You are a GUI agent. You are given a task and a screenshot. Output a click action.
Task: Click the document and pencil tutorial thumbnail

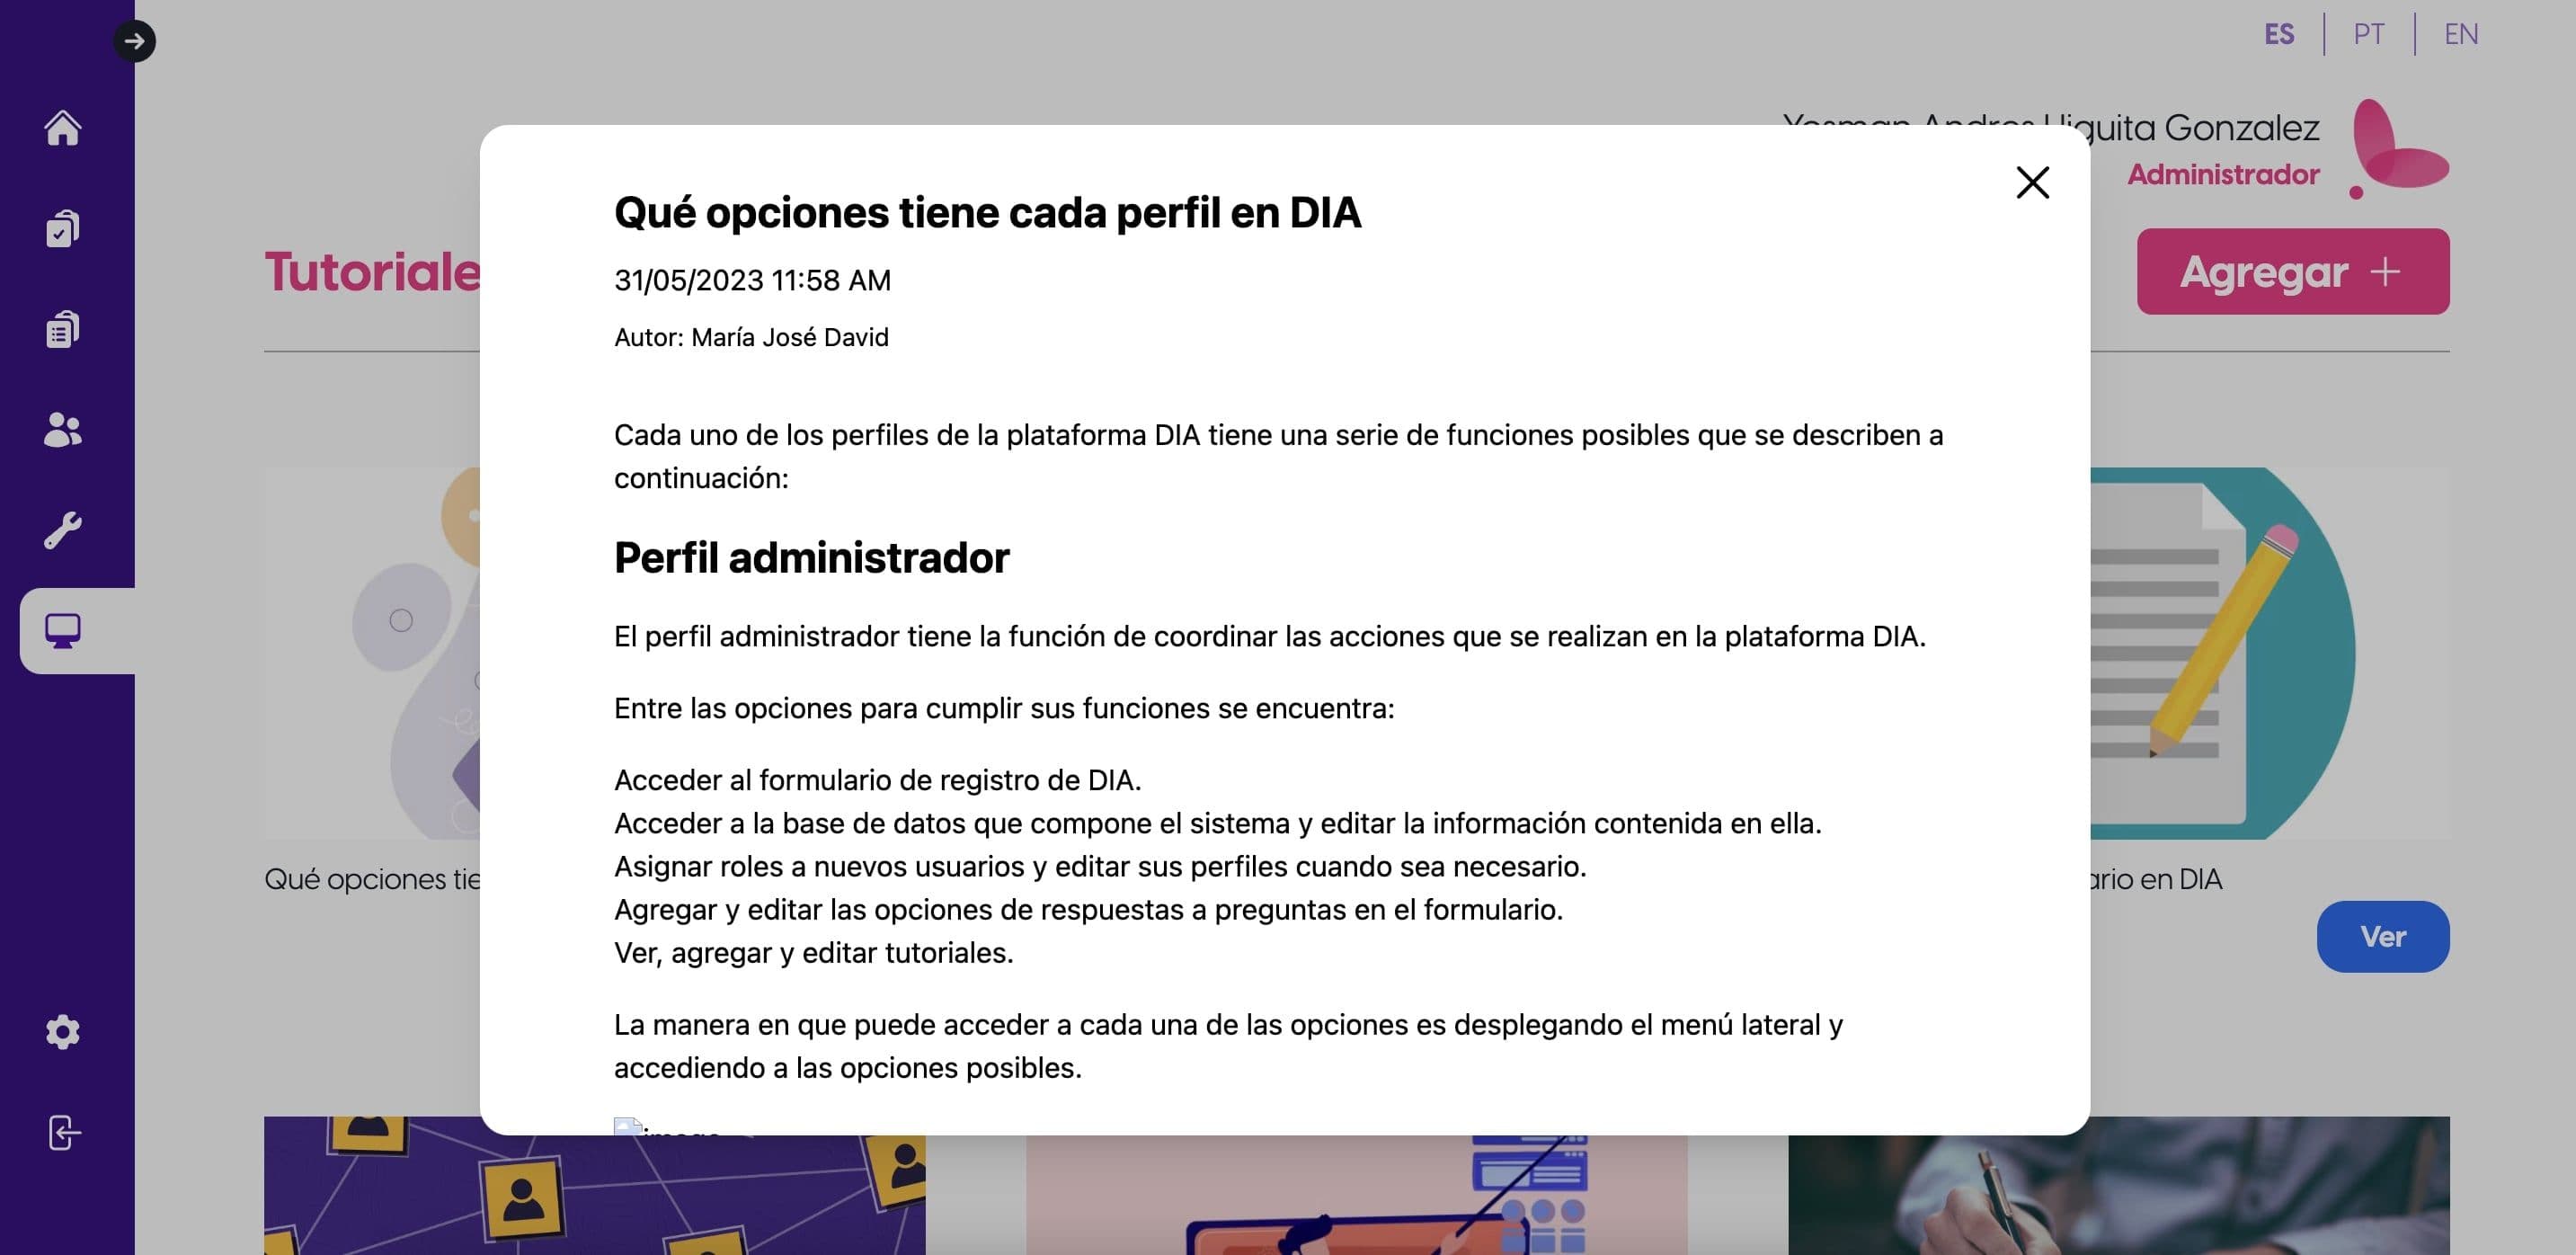click(2269, 653)
